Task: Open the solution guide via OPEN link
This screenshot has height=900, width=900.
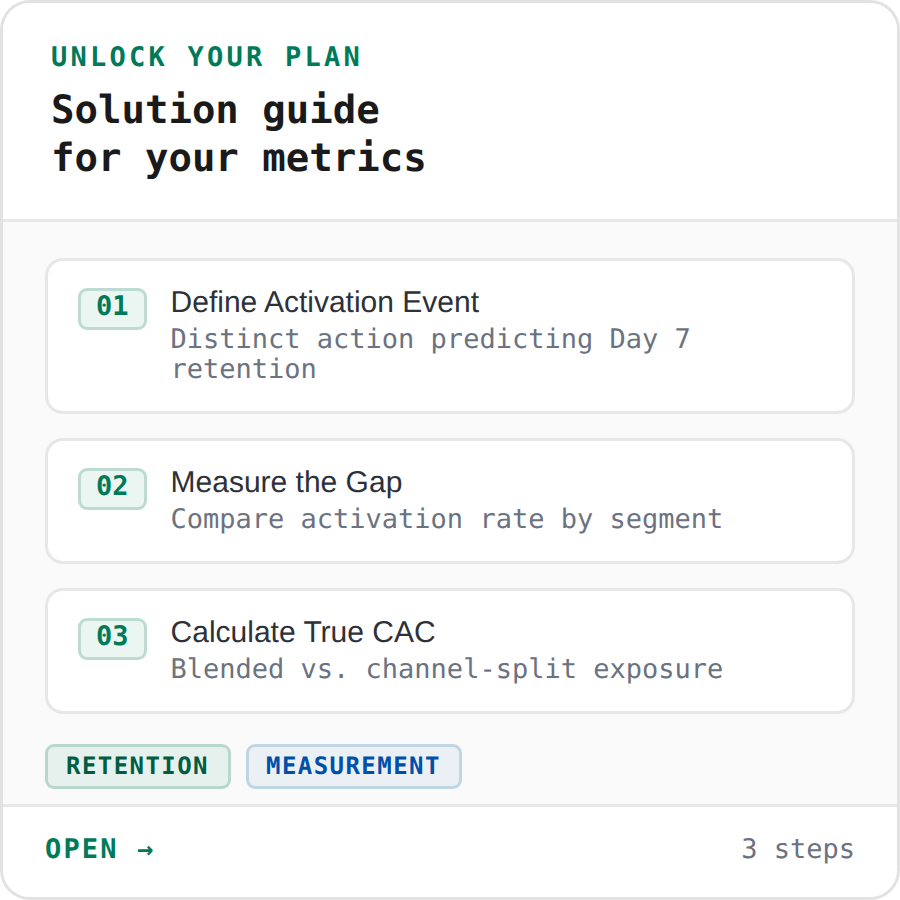Action: coord(100,849)
